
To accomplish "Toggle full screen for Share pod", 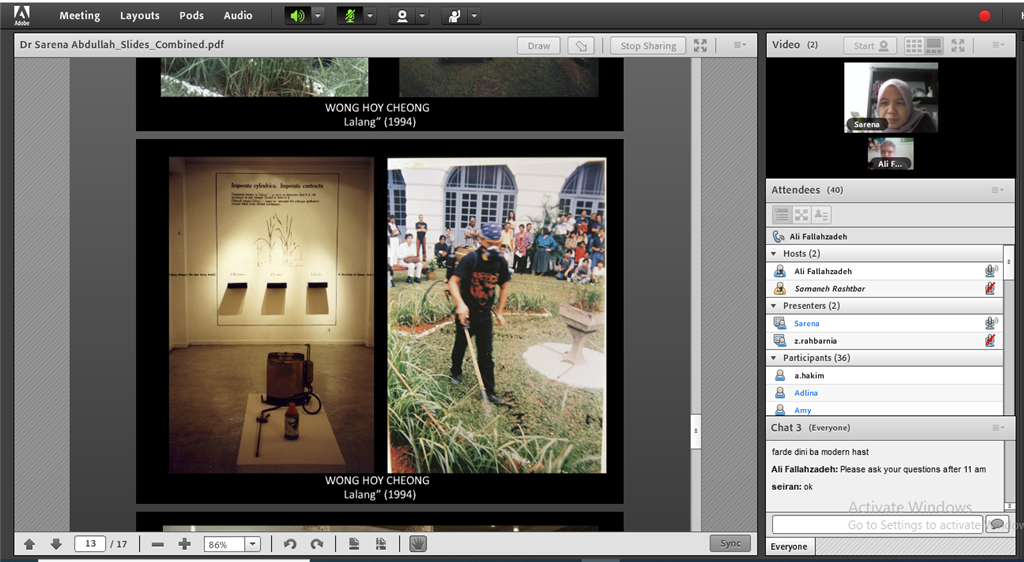I will coord(700,45).
